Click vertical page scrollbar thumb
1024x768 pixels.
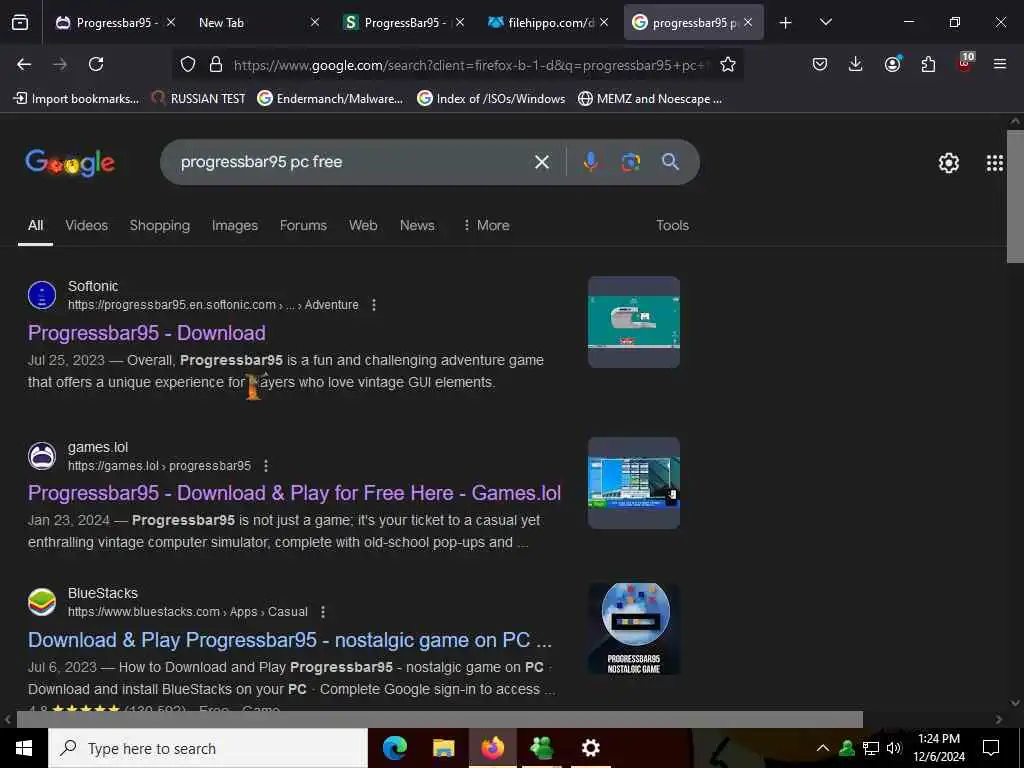click(1015, 196)
